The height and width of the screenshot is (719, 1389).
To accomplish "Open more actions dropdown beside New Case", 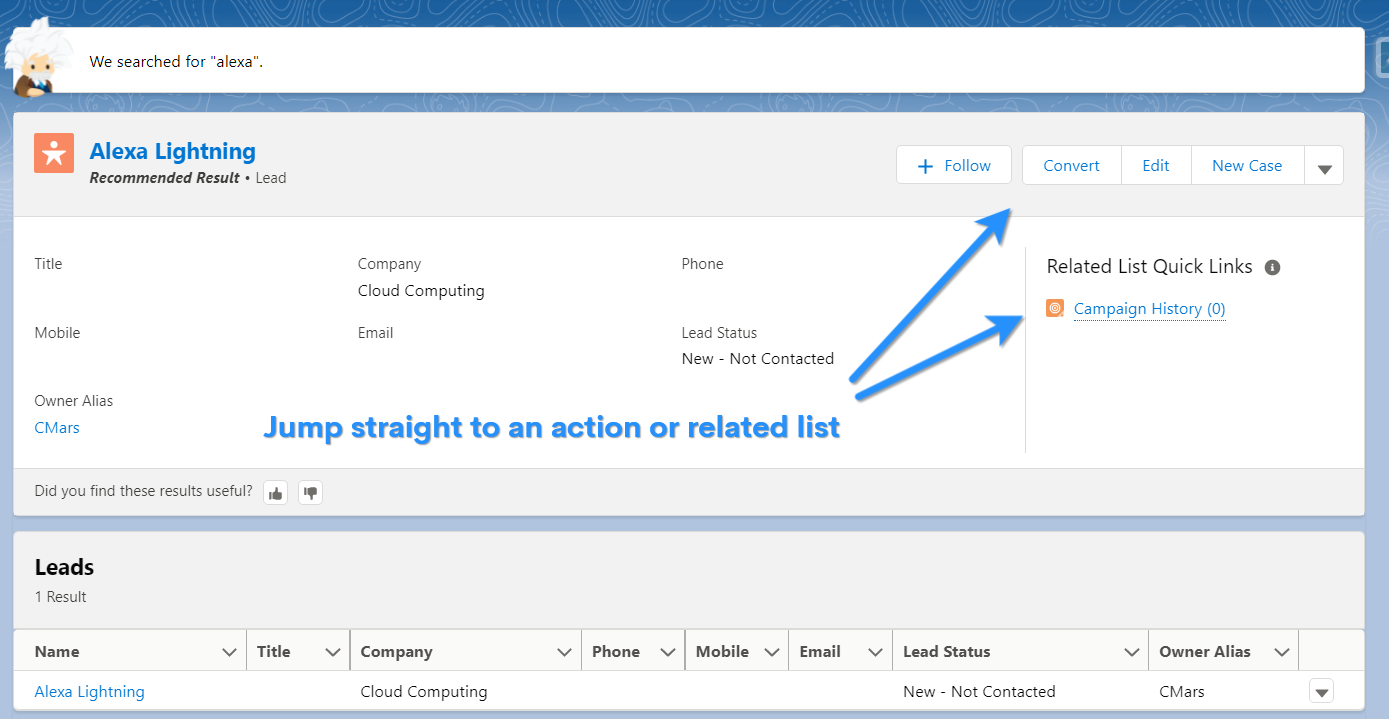I will tap(1324, 165).
